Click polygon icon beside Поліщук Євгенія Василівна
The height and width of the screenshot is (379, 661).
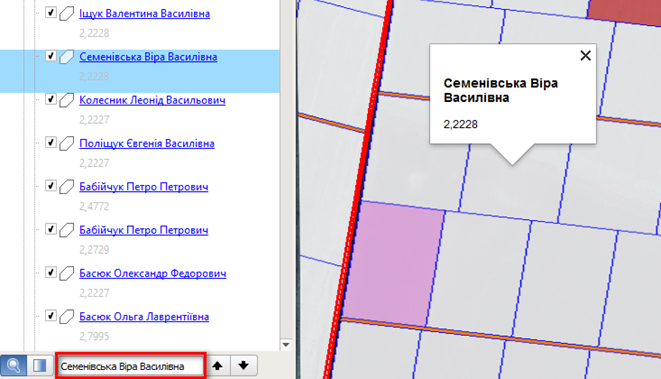(x=66, y=143)
